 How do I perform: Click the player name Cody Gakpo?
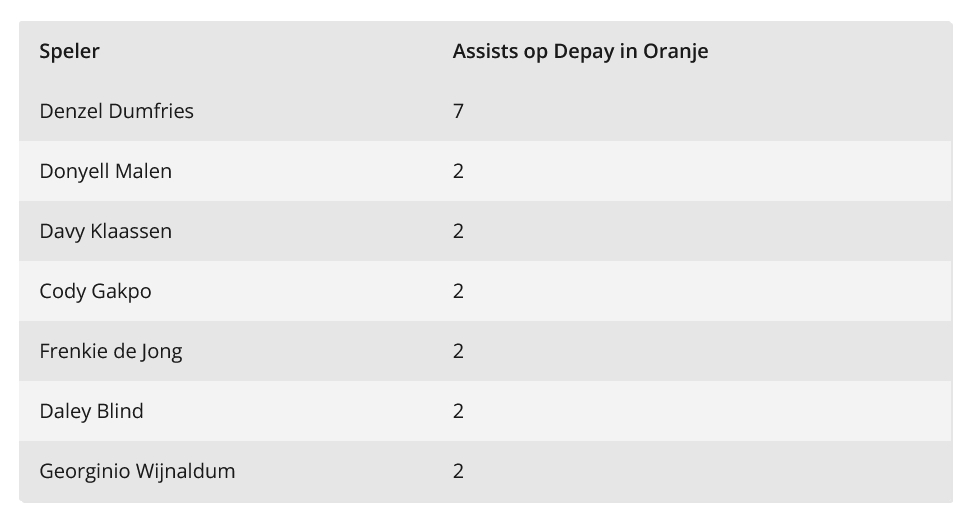pos(95,291)
